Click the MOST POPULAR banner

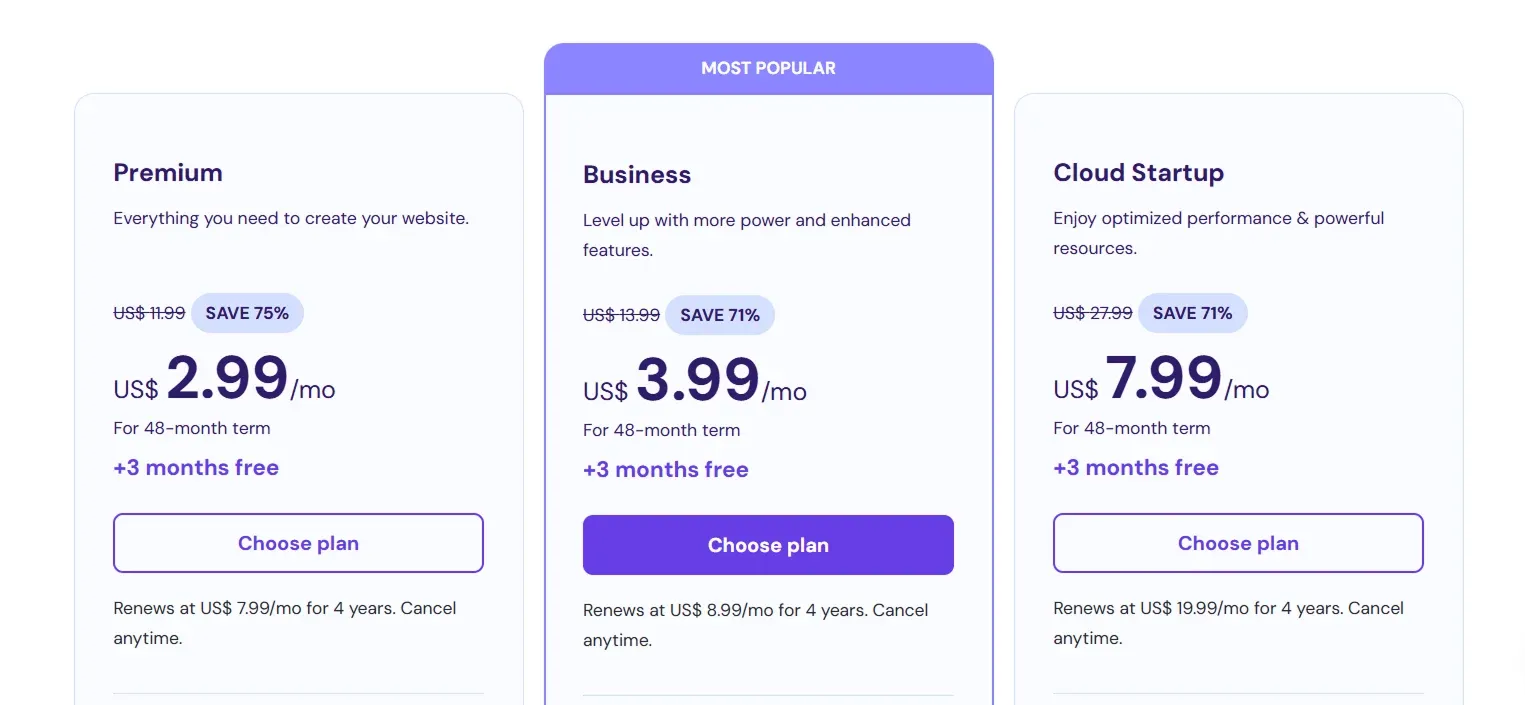pos(769,68)
